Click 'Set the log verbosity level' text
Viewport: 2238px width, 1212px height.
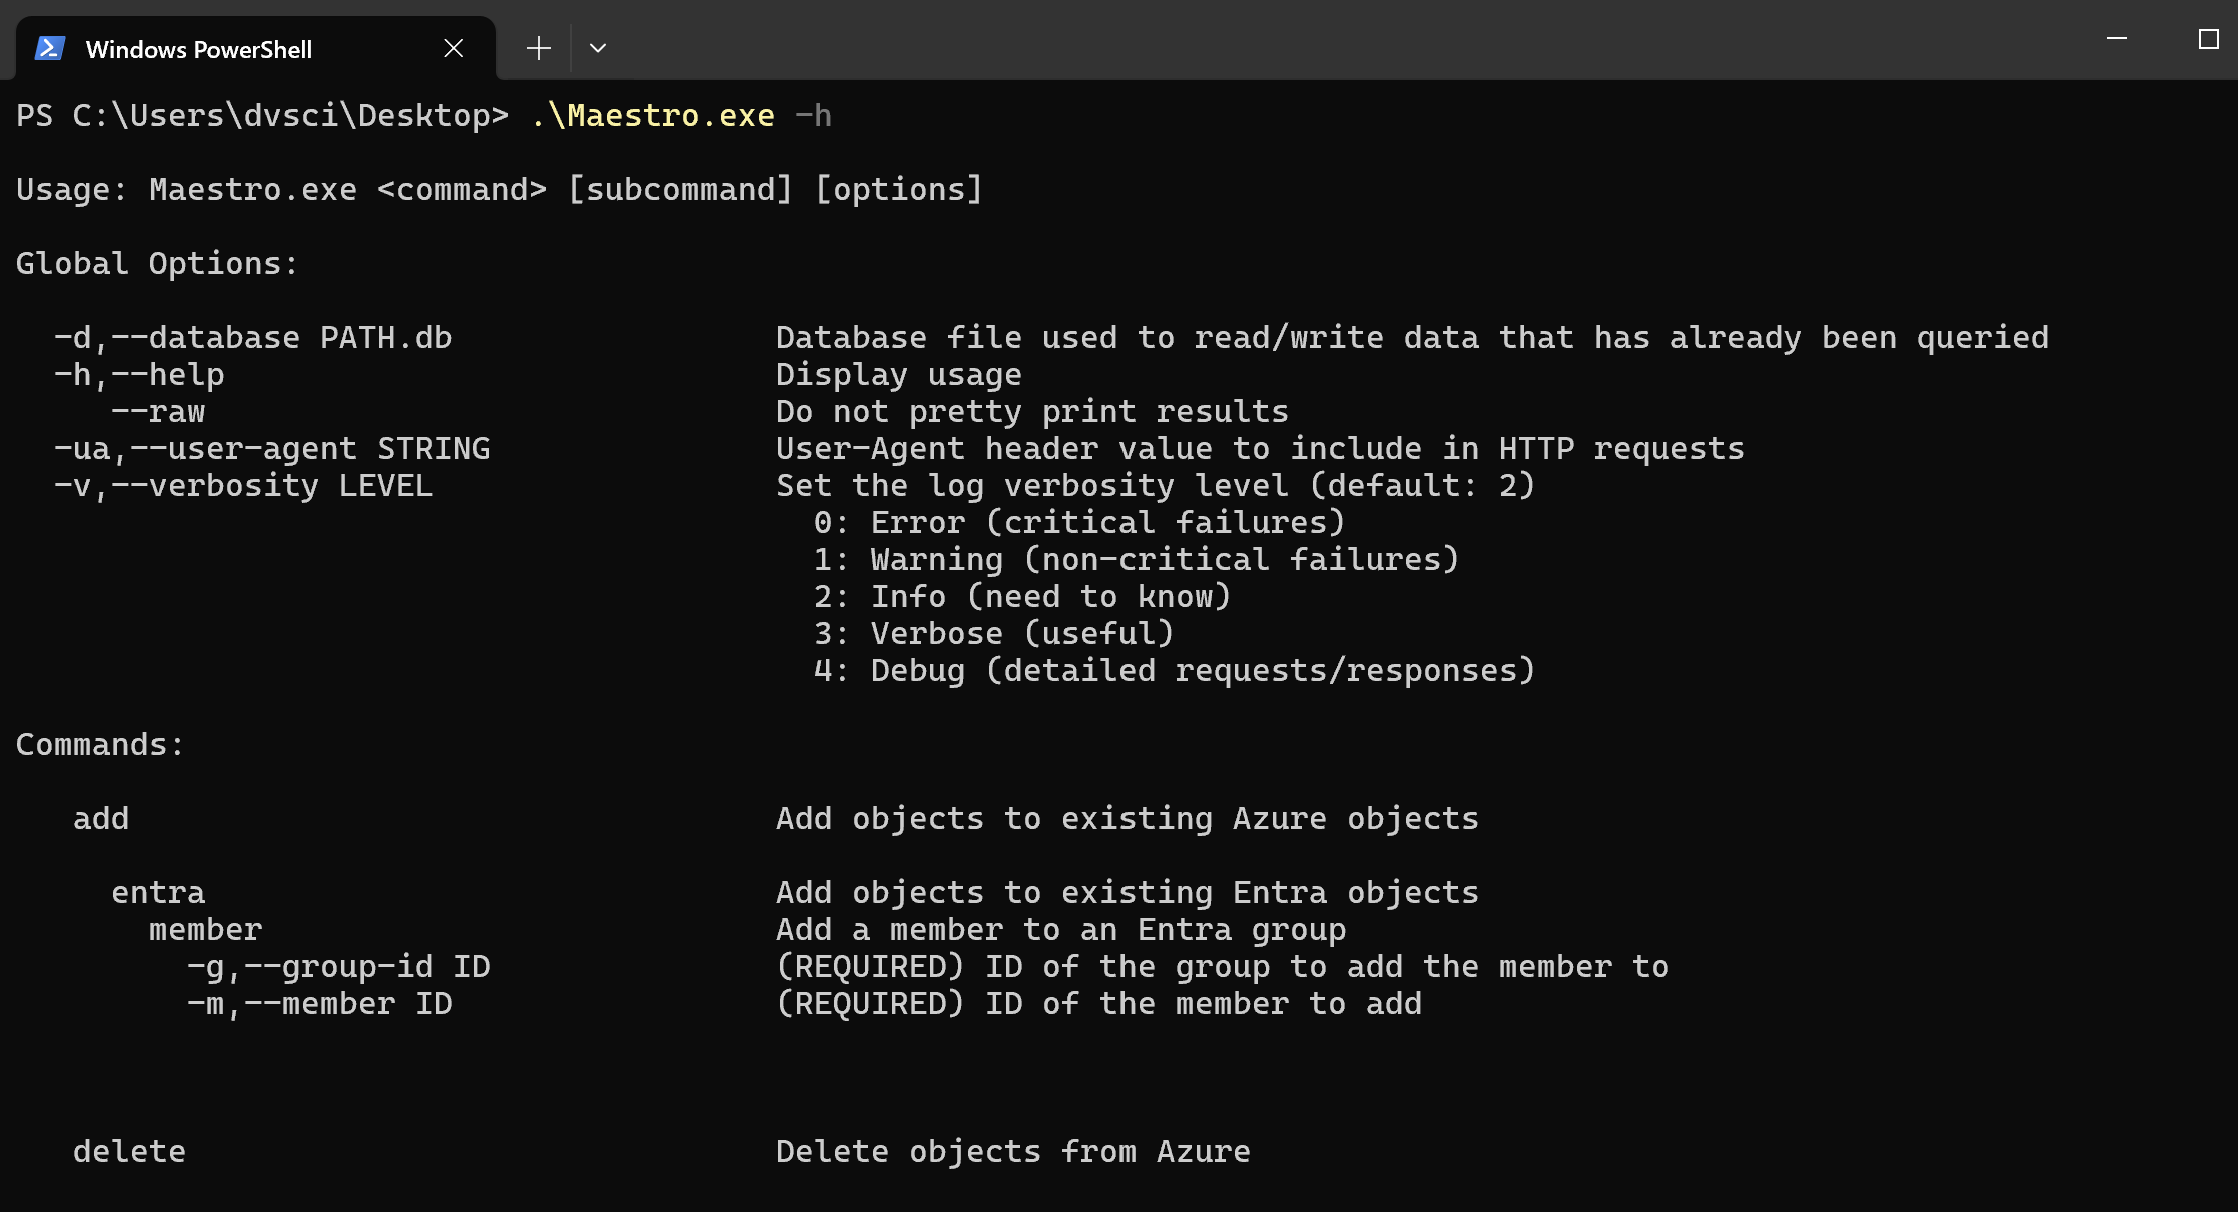pos(1156,486)
